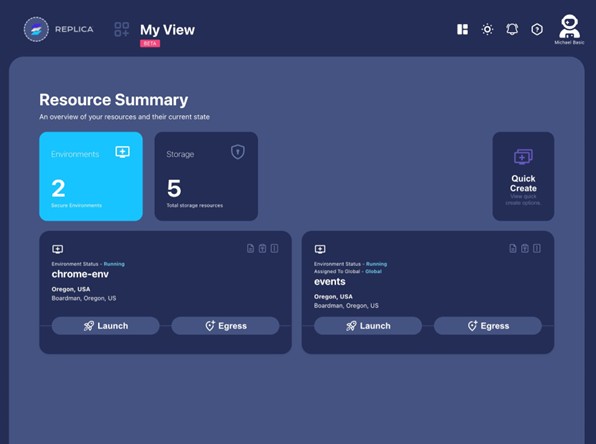Image resolution: width=596 pixels, height=444 pixels.
Task: Click the info icon on the events card
Action: pyautogui.click(x=537, y=248)
